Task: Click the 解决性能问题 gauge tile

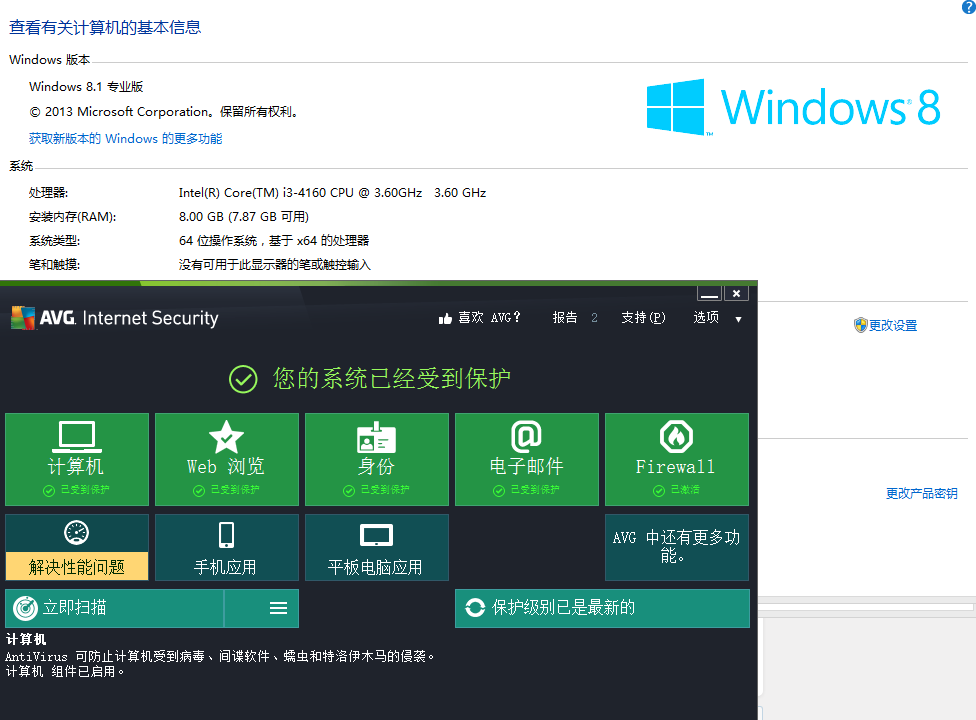Action: pyautogui.click(x=77, y=548)
